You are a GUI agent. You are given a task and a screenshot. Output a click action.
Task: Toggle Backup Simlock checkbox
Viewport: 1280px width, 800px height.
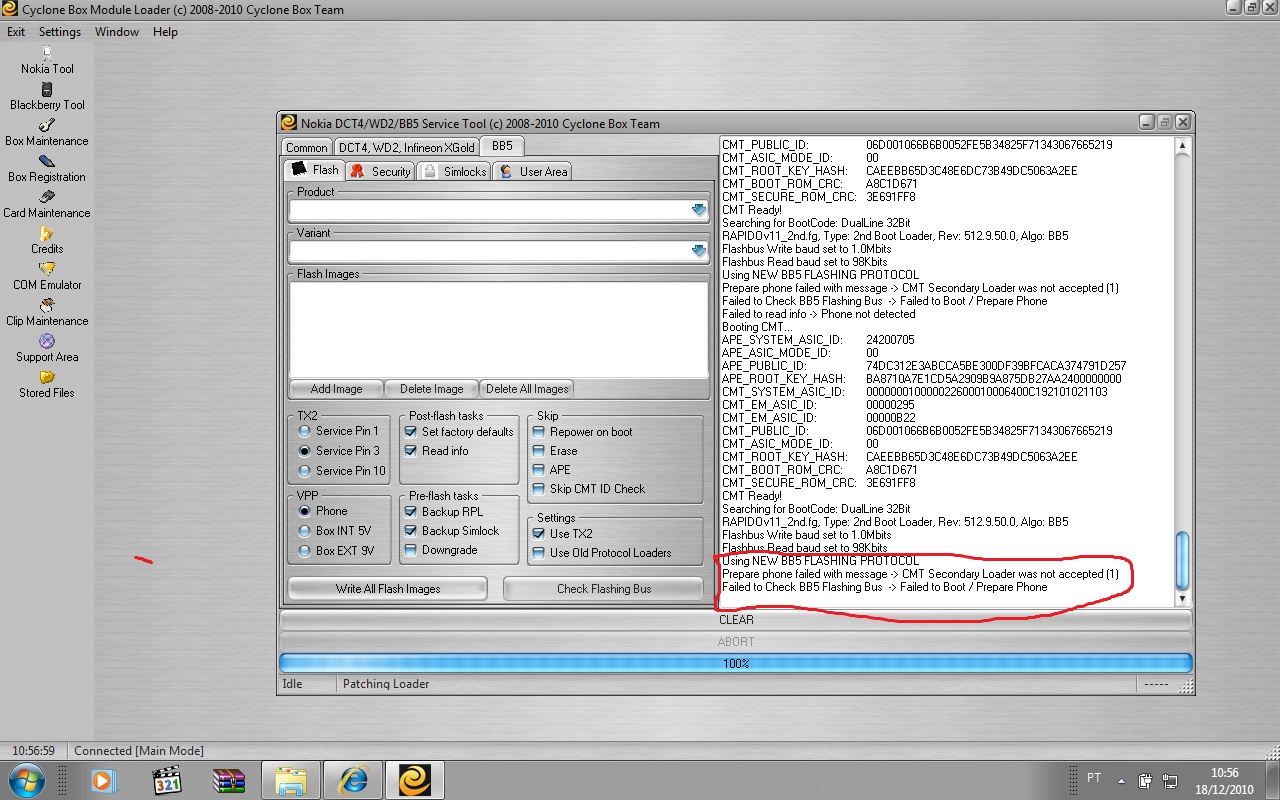coord(411,531)
